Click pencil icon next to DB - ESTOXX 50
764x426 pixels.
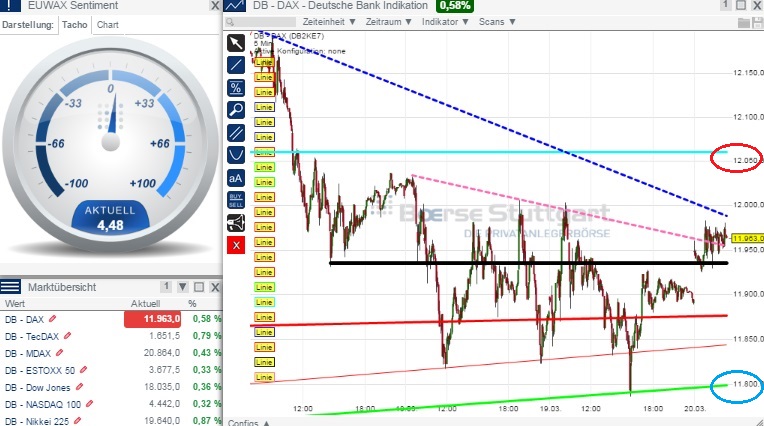click(83, 370)
